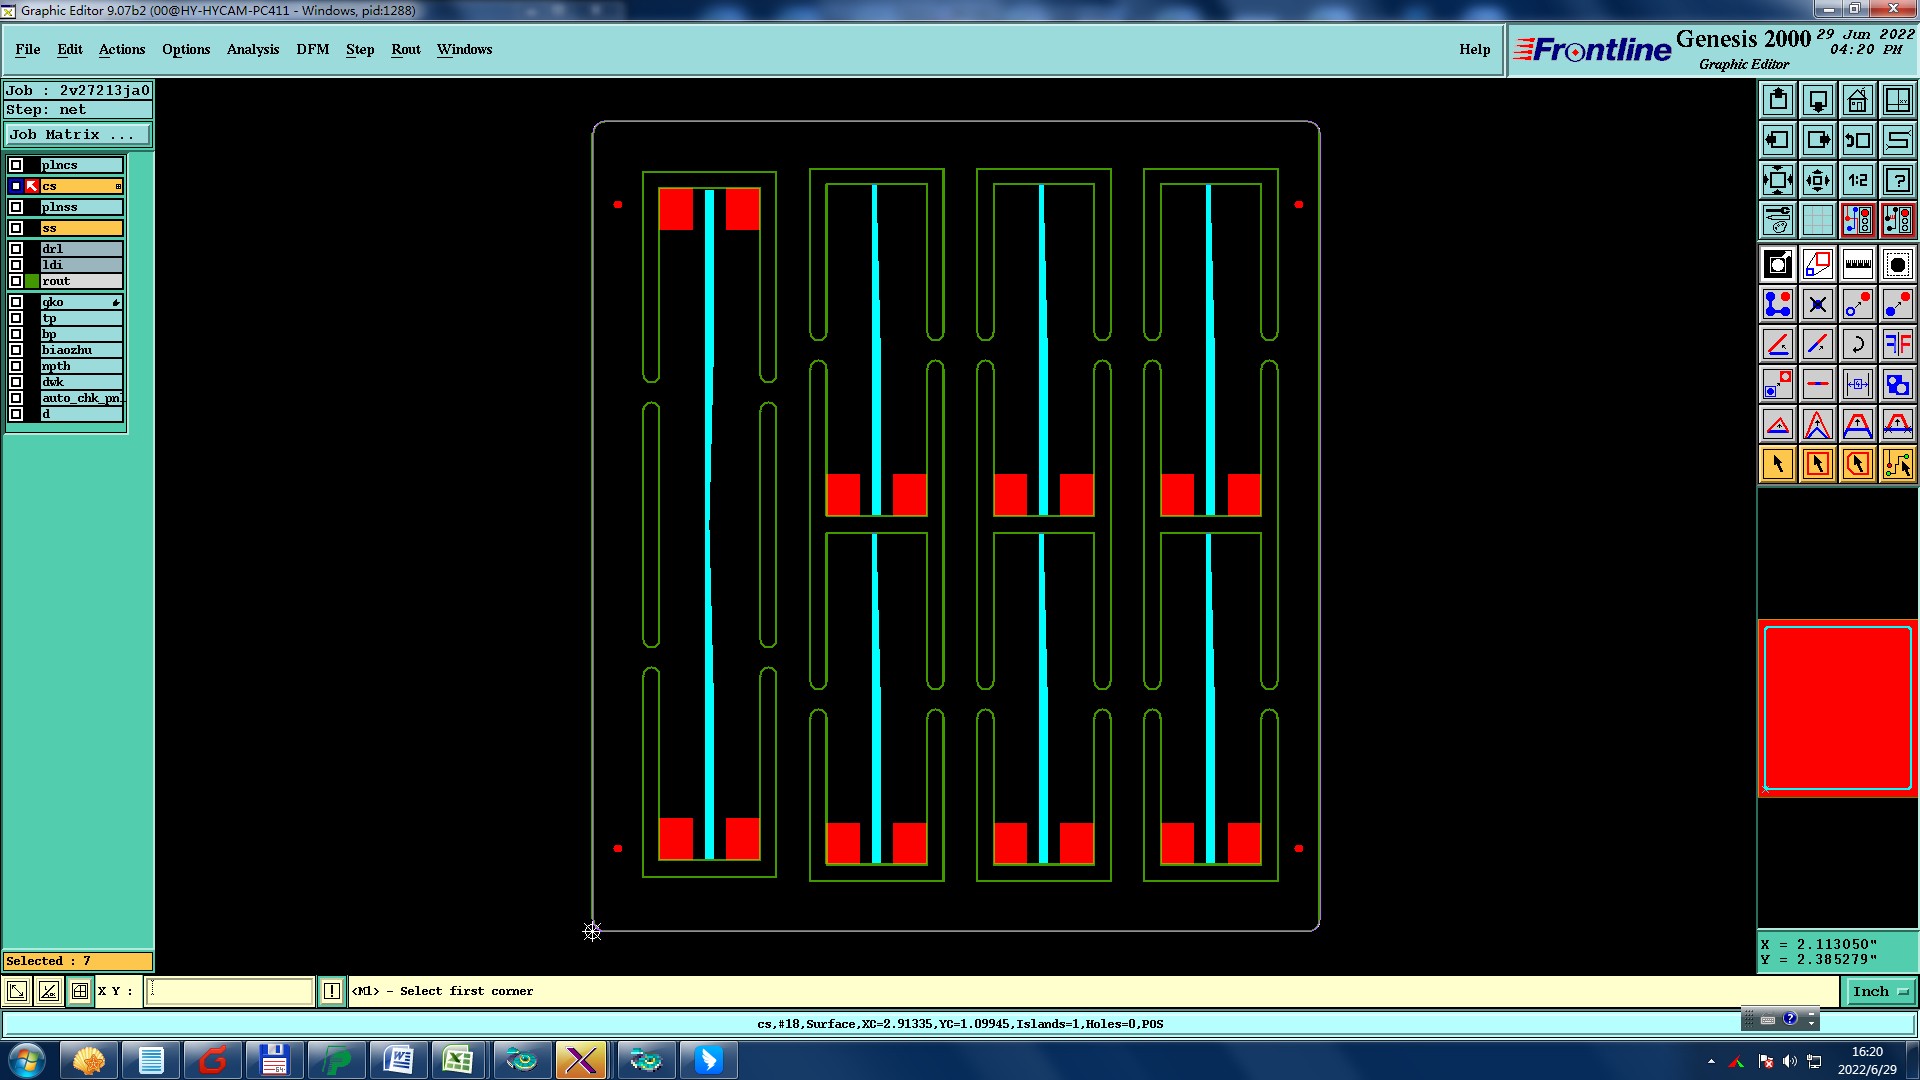Click the mirror F tool icon
This screenshot has height=1080, width=1920.
click(1897, 344)
